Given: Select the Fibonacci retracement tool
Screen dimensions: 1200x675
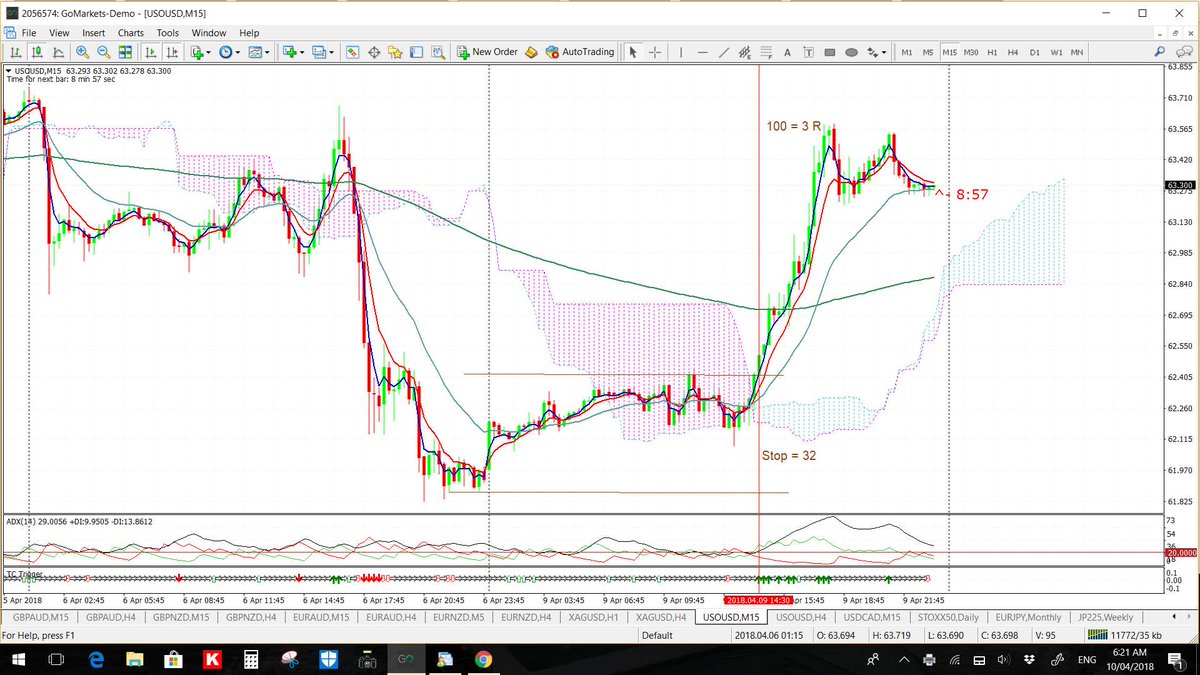Looking at the screenshot, I should coord(766,51).
